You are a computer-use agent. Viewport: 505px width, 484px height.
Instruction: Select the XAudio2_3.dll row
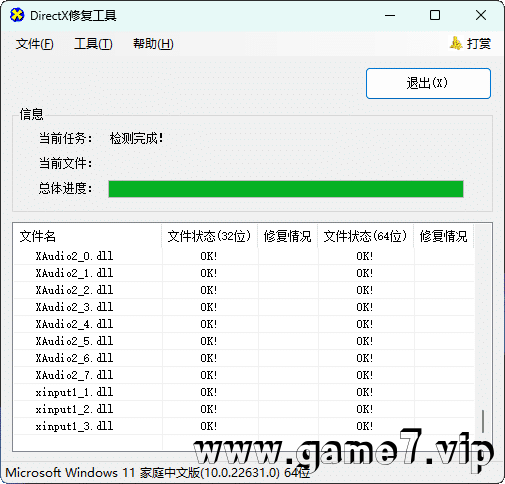(244, 307)
